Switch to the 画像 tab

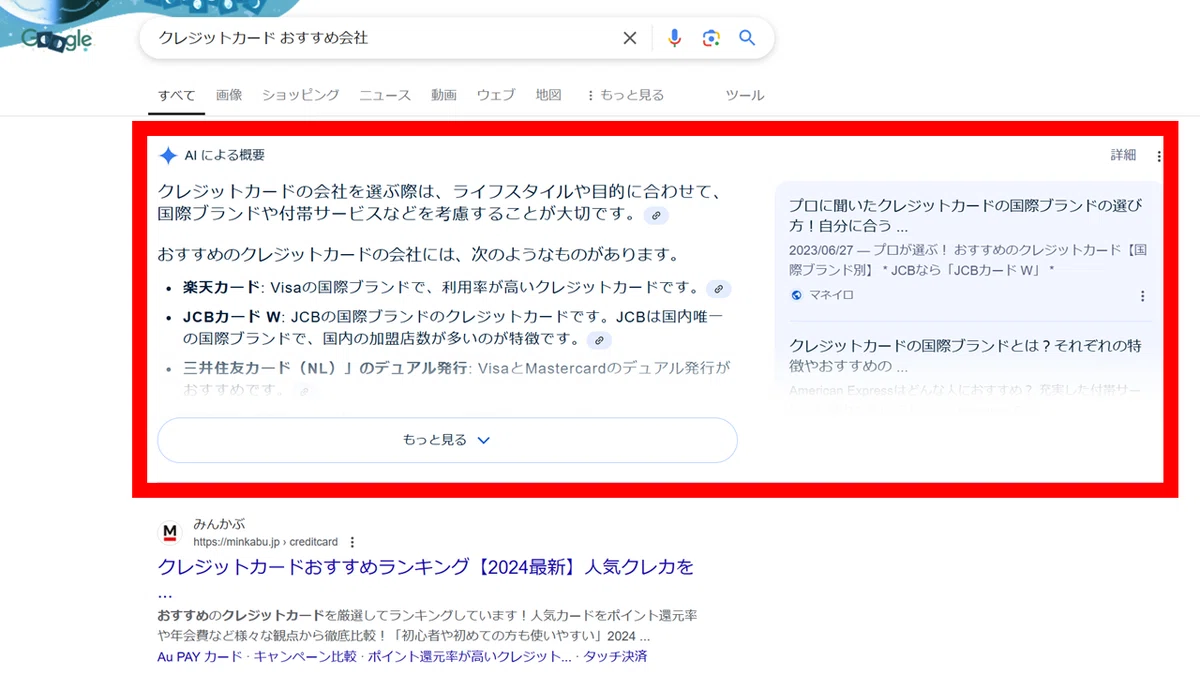[229, 95]
